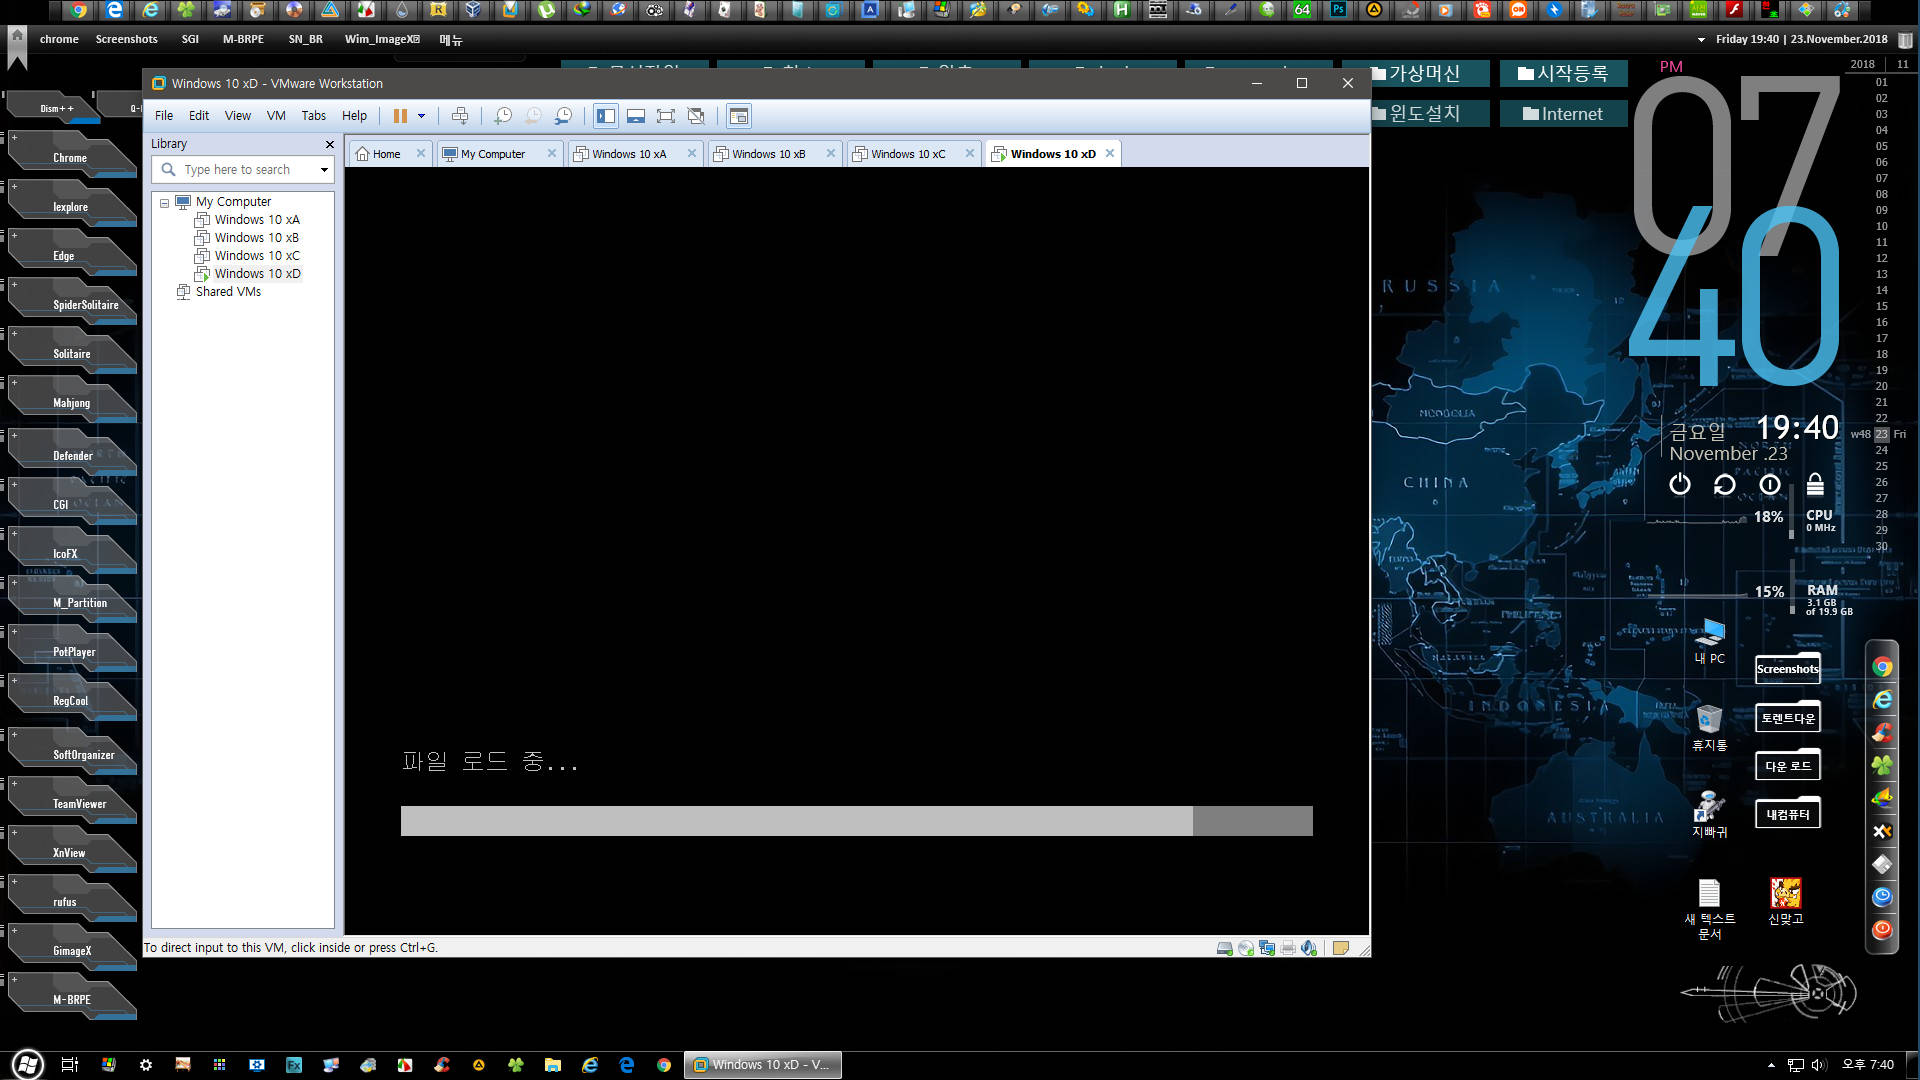1920x1080 pixels.
Task: Open the 신맞고 desktop game icon
Action: pyautogui.click(x=1785, y=901)
